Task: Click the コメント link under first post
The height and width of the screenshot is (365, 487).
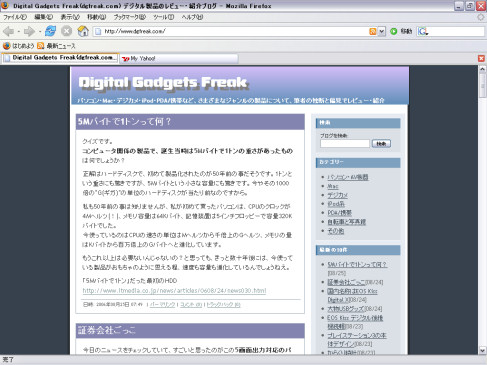Action: 191,304
